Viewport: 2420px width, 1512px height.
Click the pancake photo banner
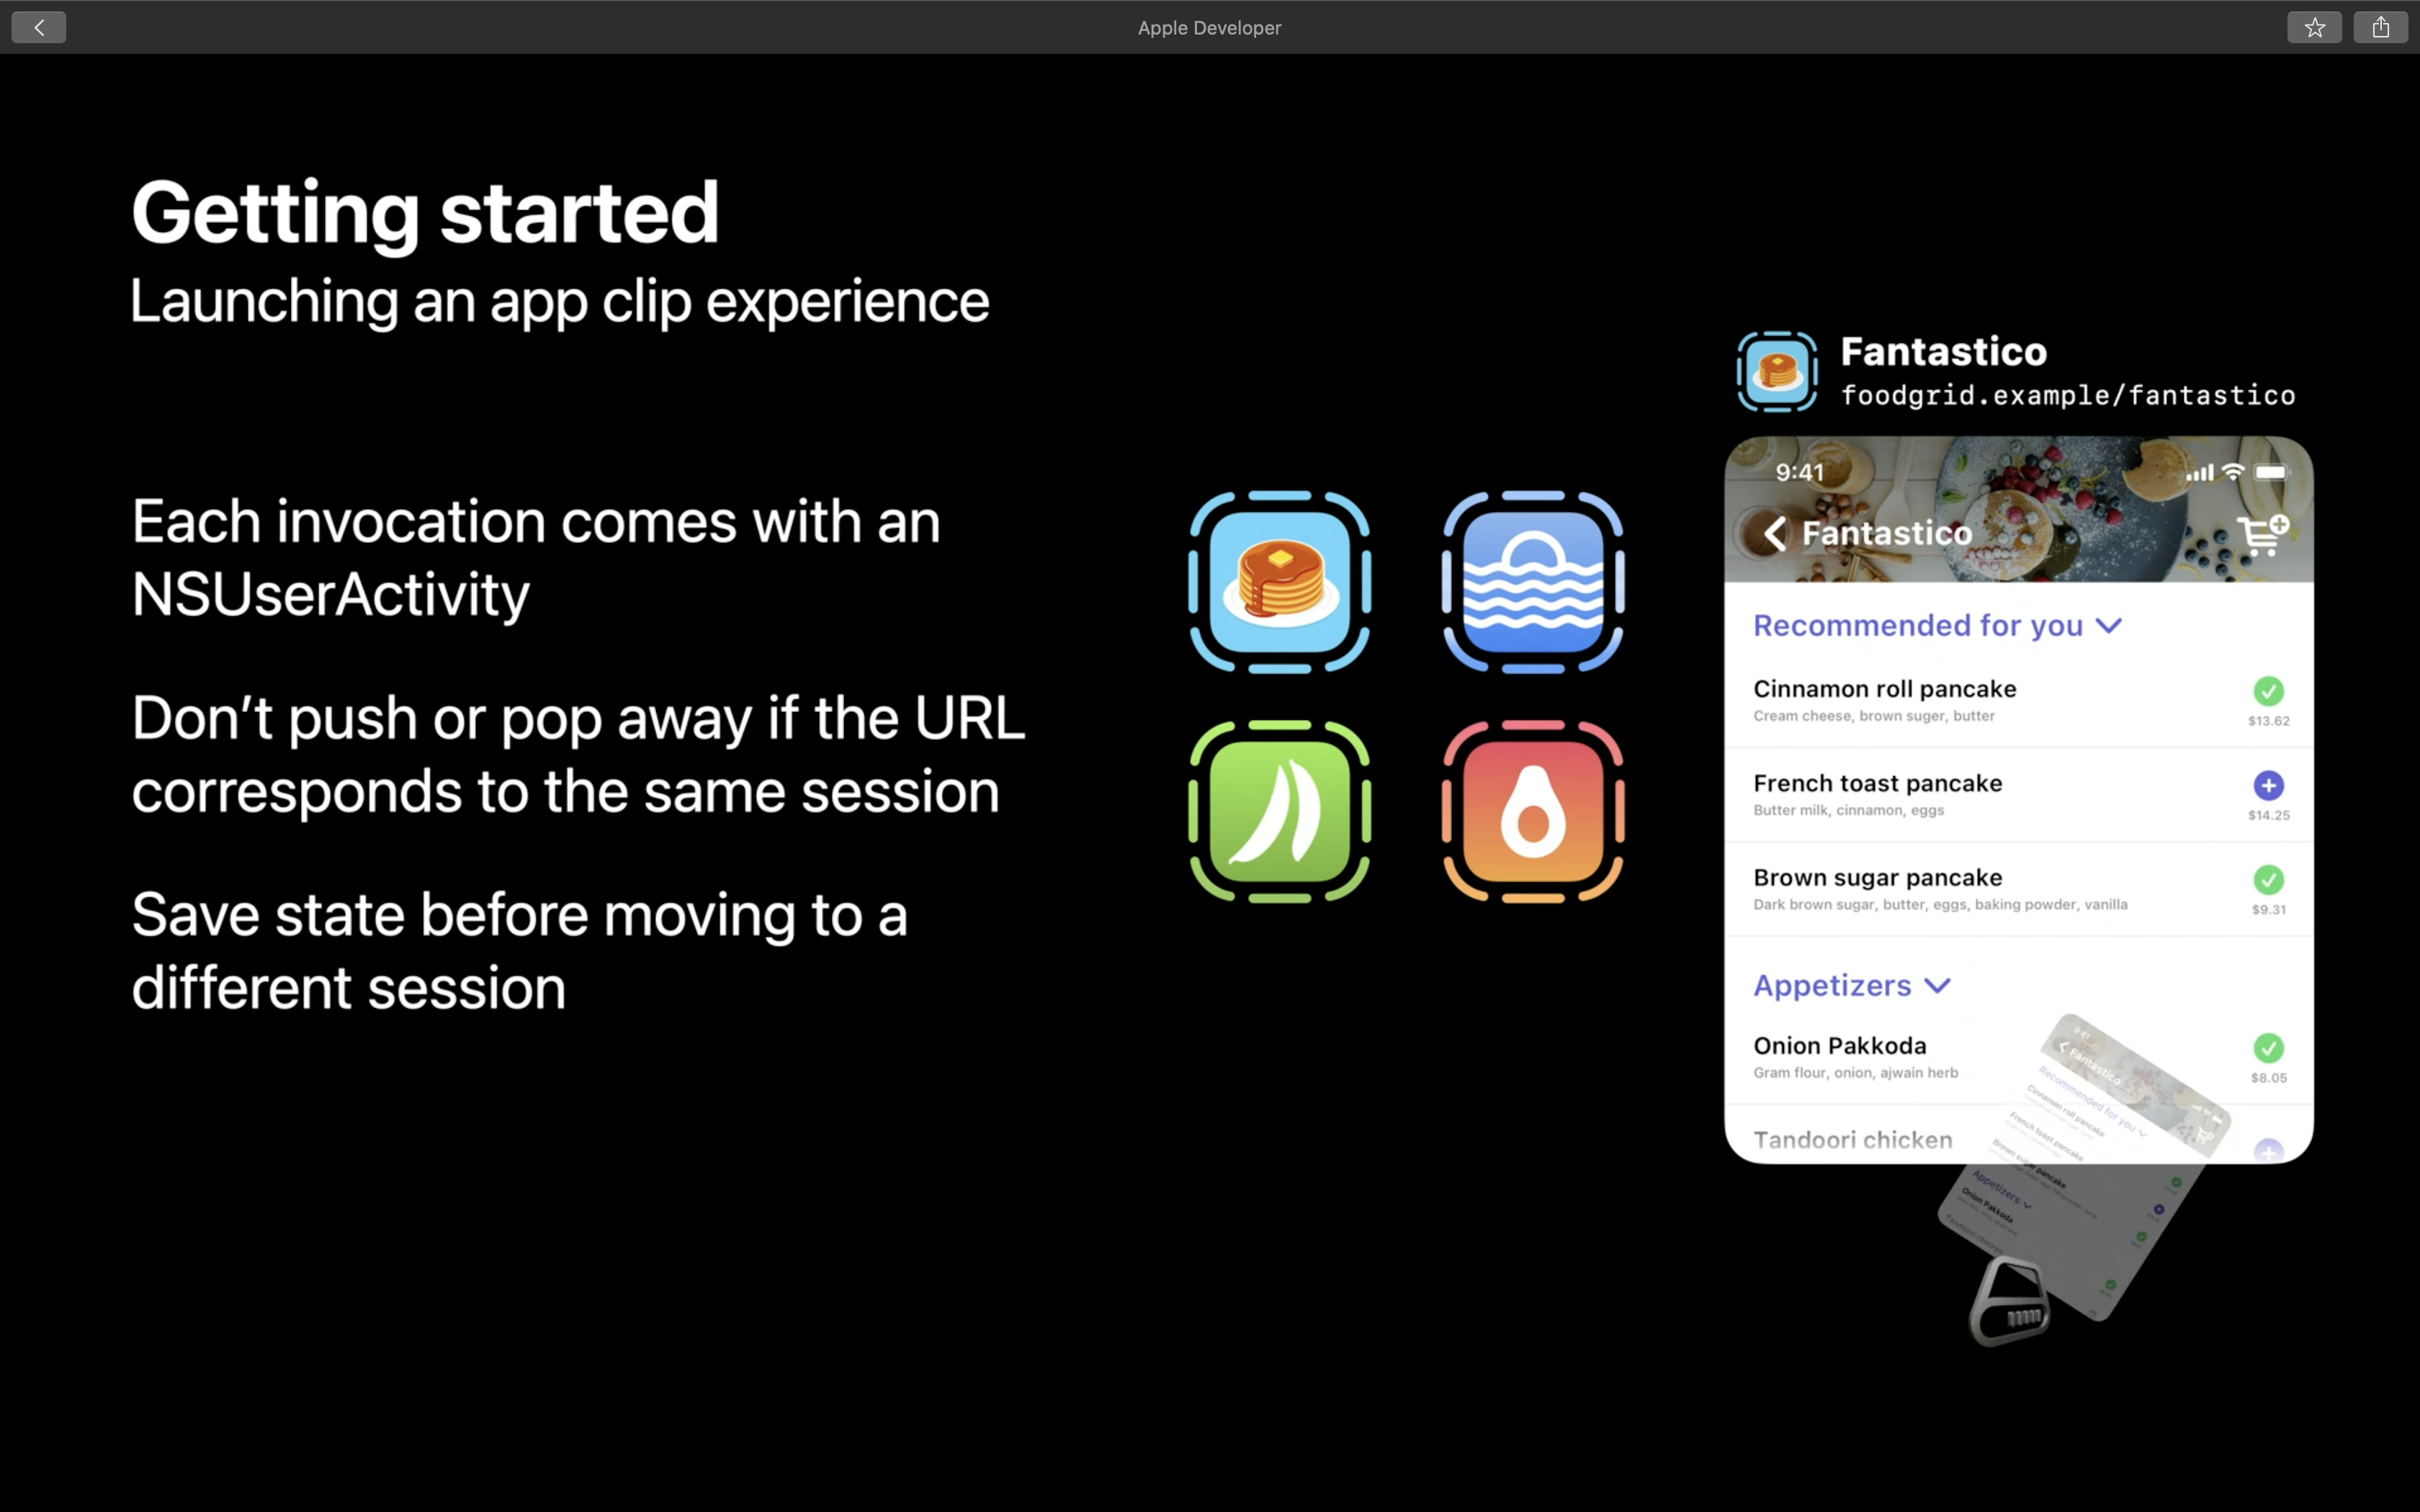coord(2018,509)
